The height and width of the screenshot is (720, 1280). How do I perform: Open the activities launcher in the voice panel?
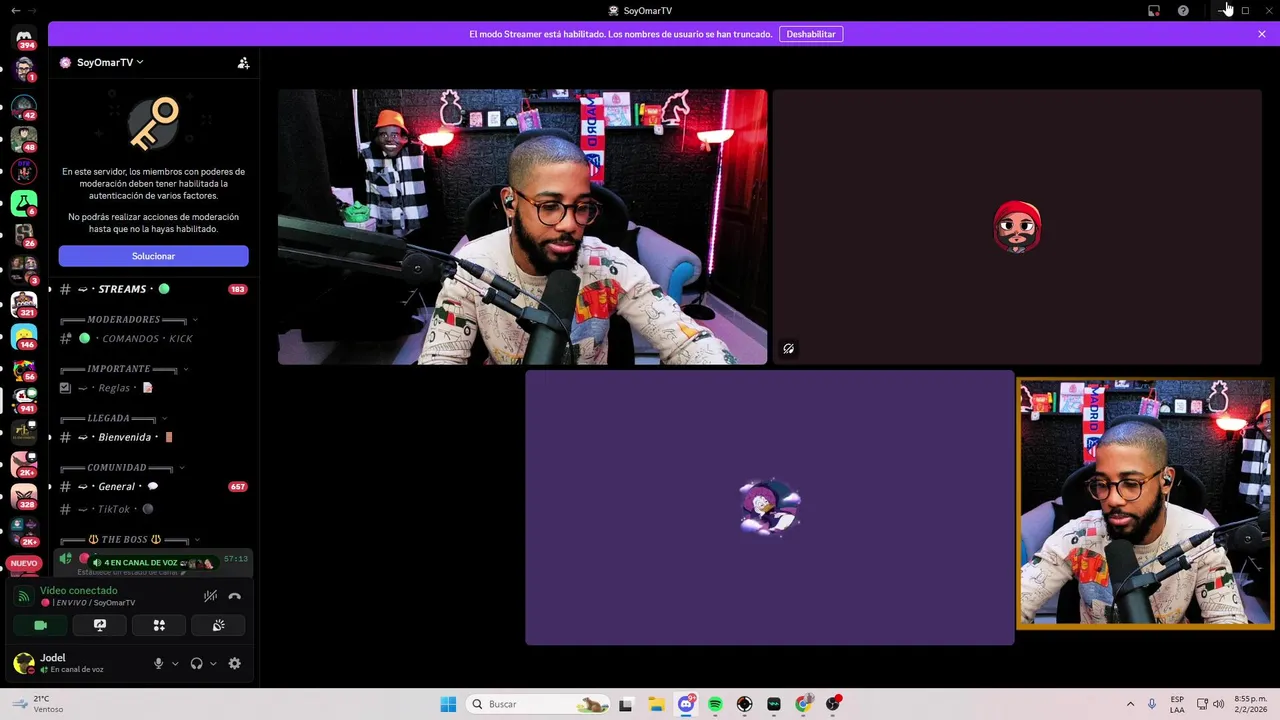point(159,625)
